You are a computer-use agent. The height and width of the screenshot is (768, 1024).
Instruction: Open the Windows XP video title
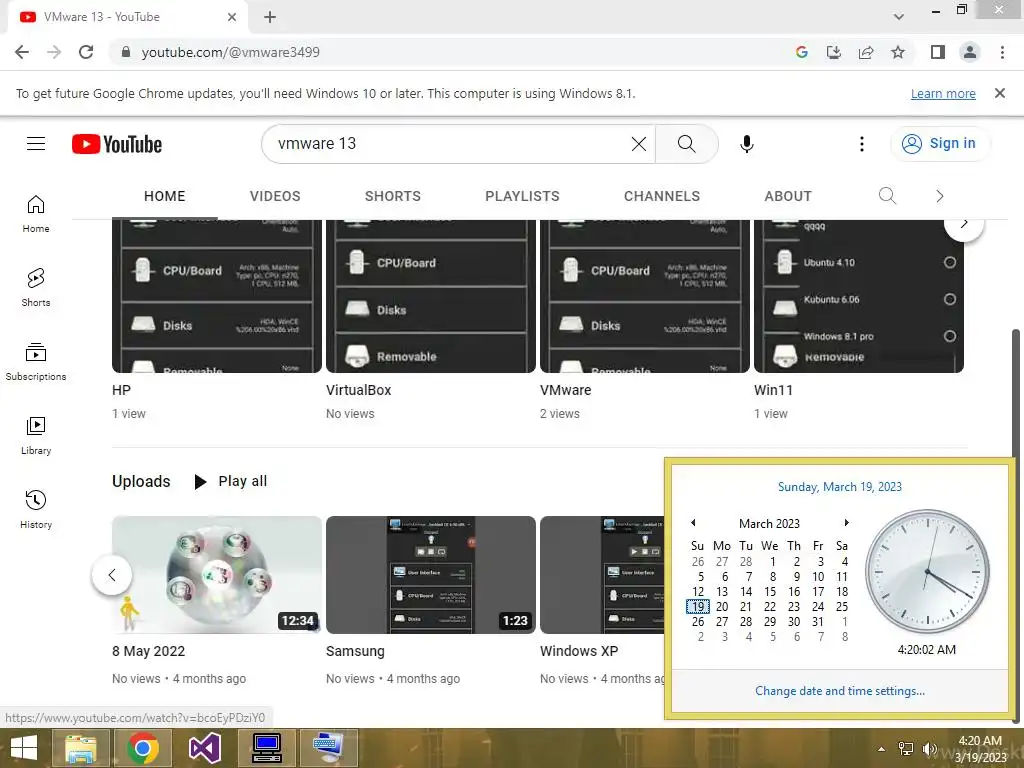579,651
